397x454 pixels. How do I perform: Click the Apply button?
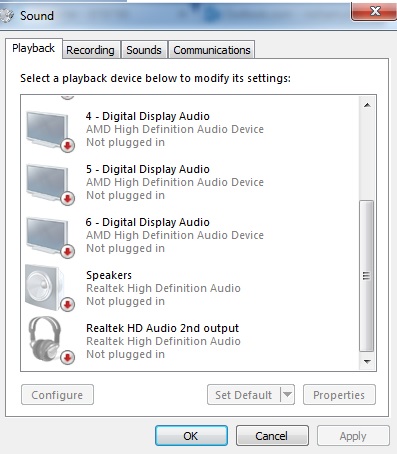353,436
